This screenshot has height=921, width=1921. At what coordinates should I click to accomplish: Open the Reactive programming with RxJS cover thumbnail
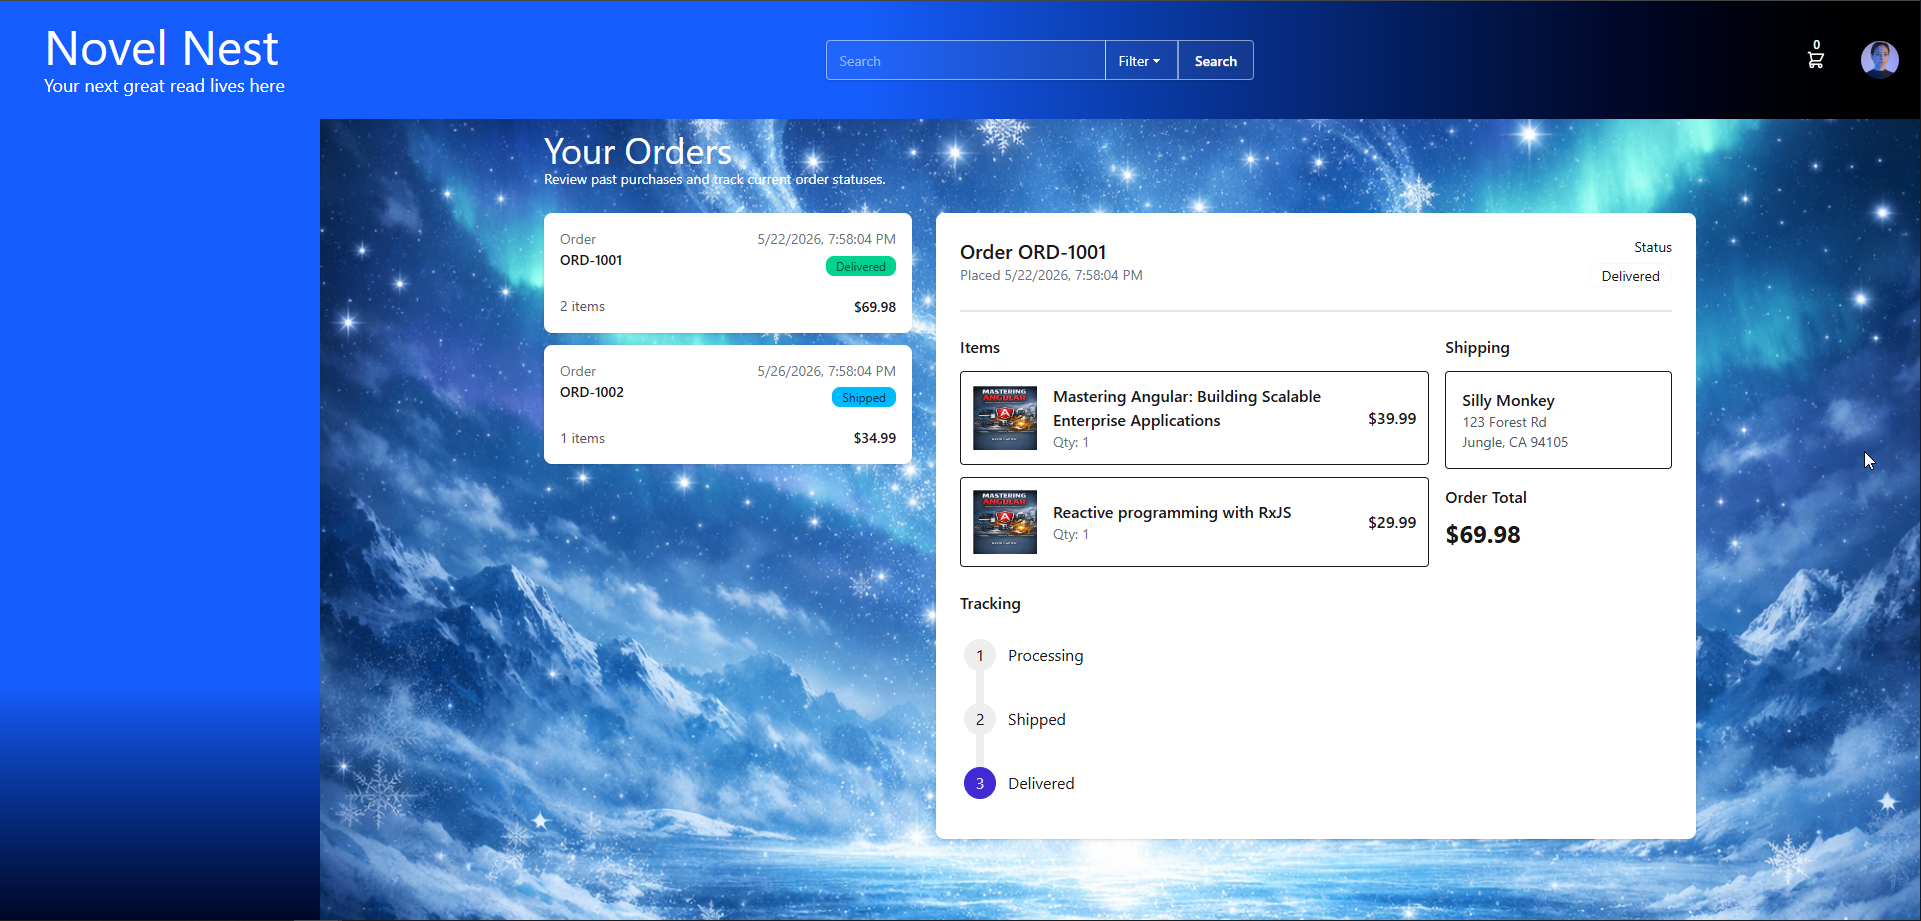point(1005,522)
